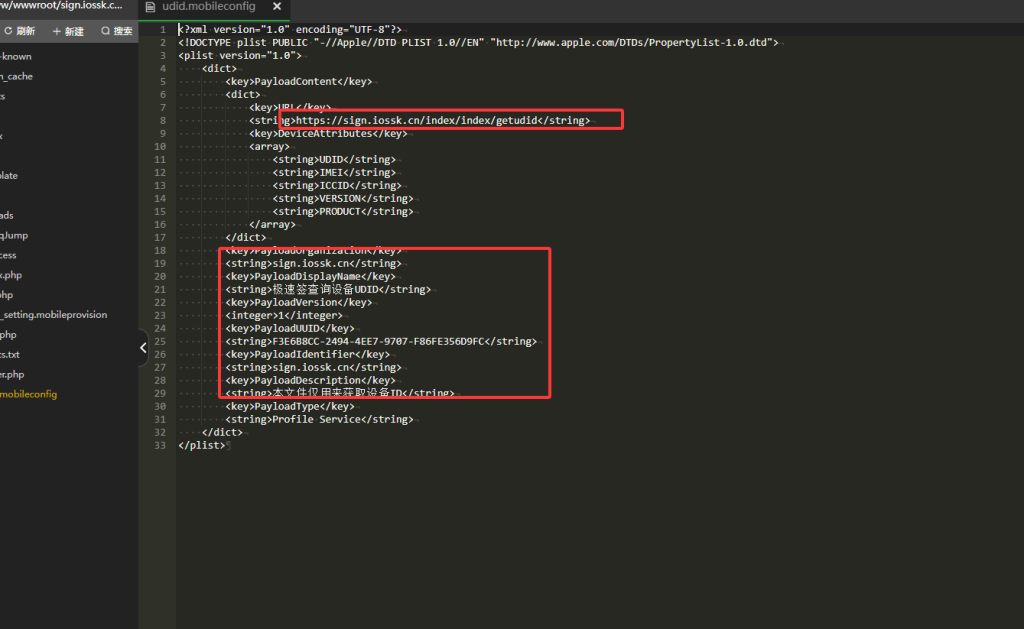The height and width of the screenshot is (629, 1024).
Task: Click the refresh (刷新) button in file panel
Action: click(18, 31)
